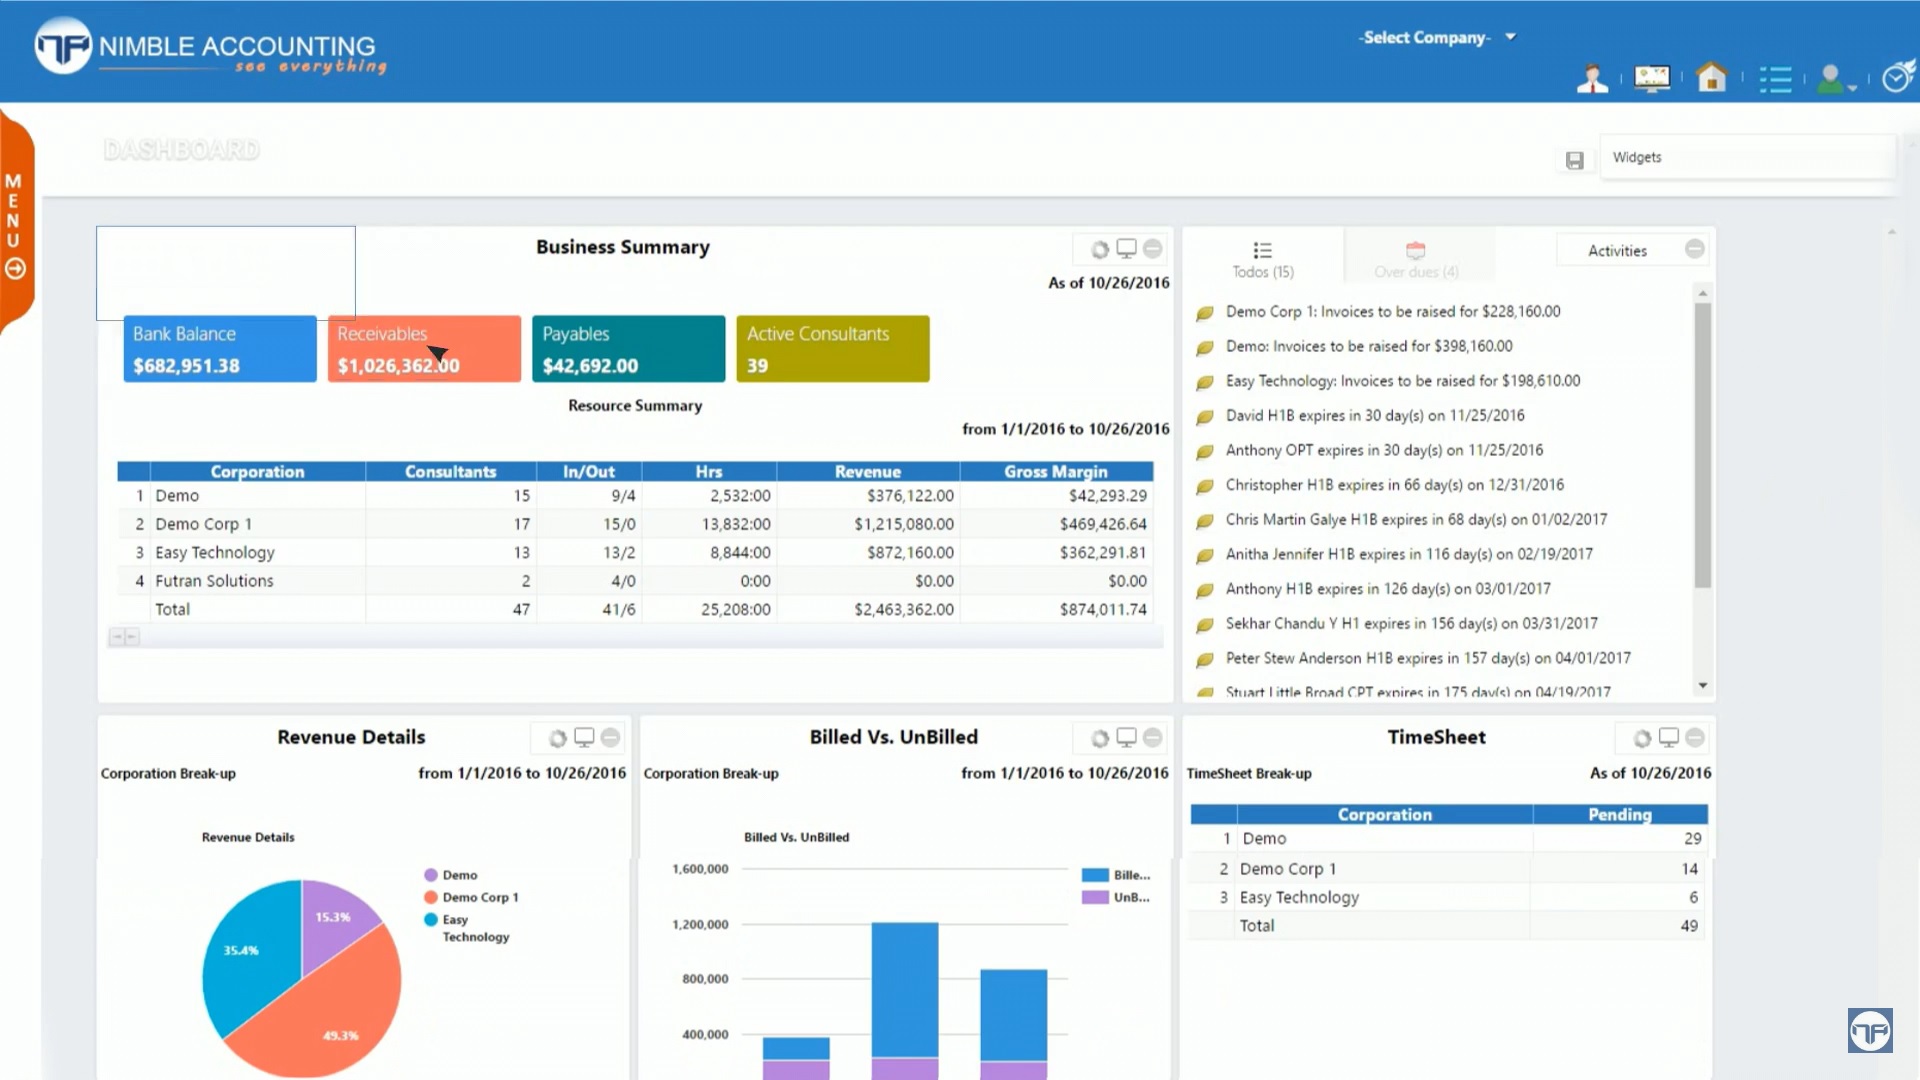
Task: Expand the orange side MENU tab
Action: (x=15, y=222)
